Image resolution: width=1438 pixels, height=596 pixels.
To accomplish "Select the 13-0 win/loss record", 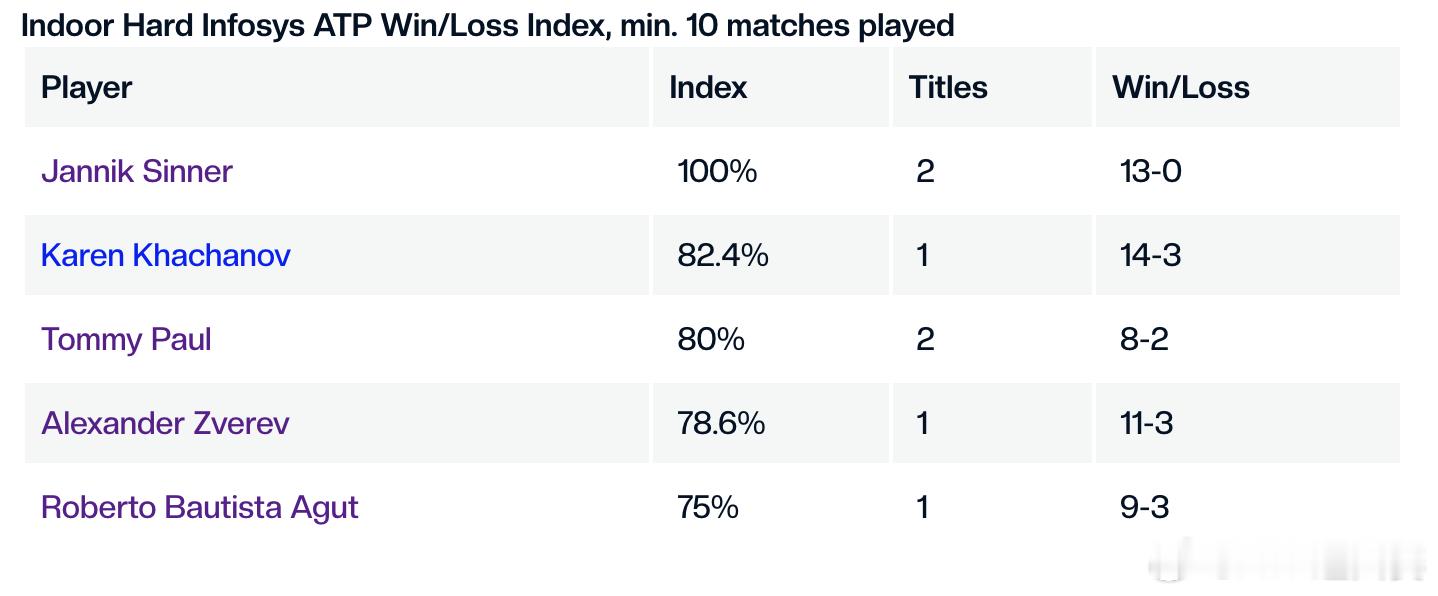I will [1151, 171].
